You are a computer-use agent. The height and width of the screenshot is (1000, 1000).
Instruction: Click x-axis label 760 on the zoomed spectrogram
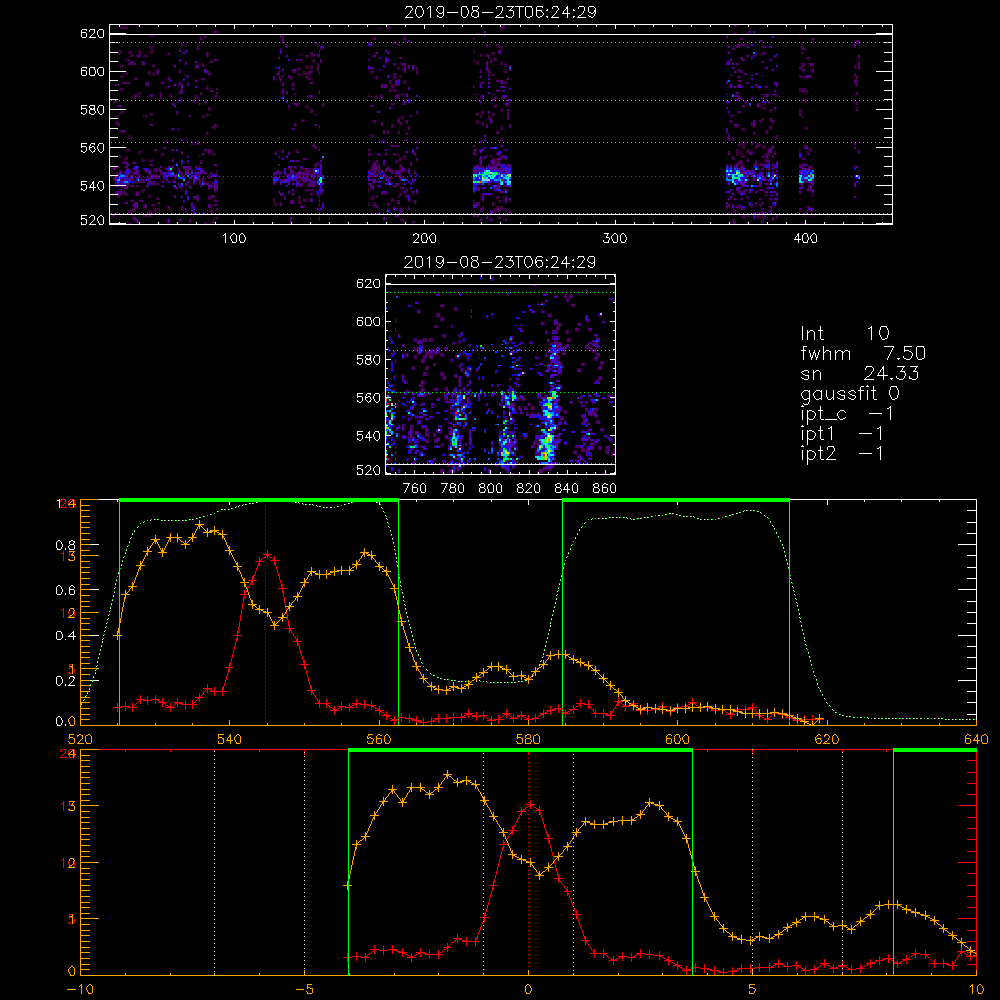(x=415, y=489)
